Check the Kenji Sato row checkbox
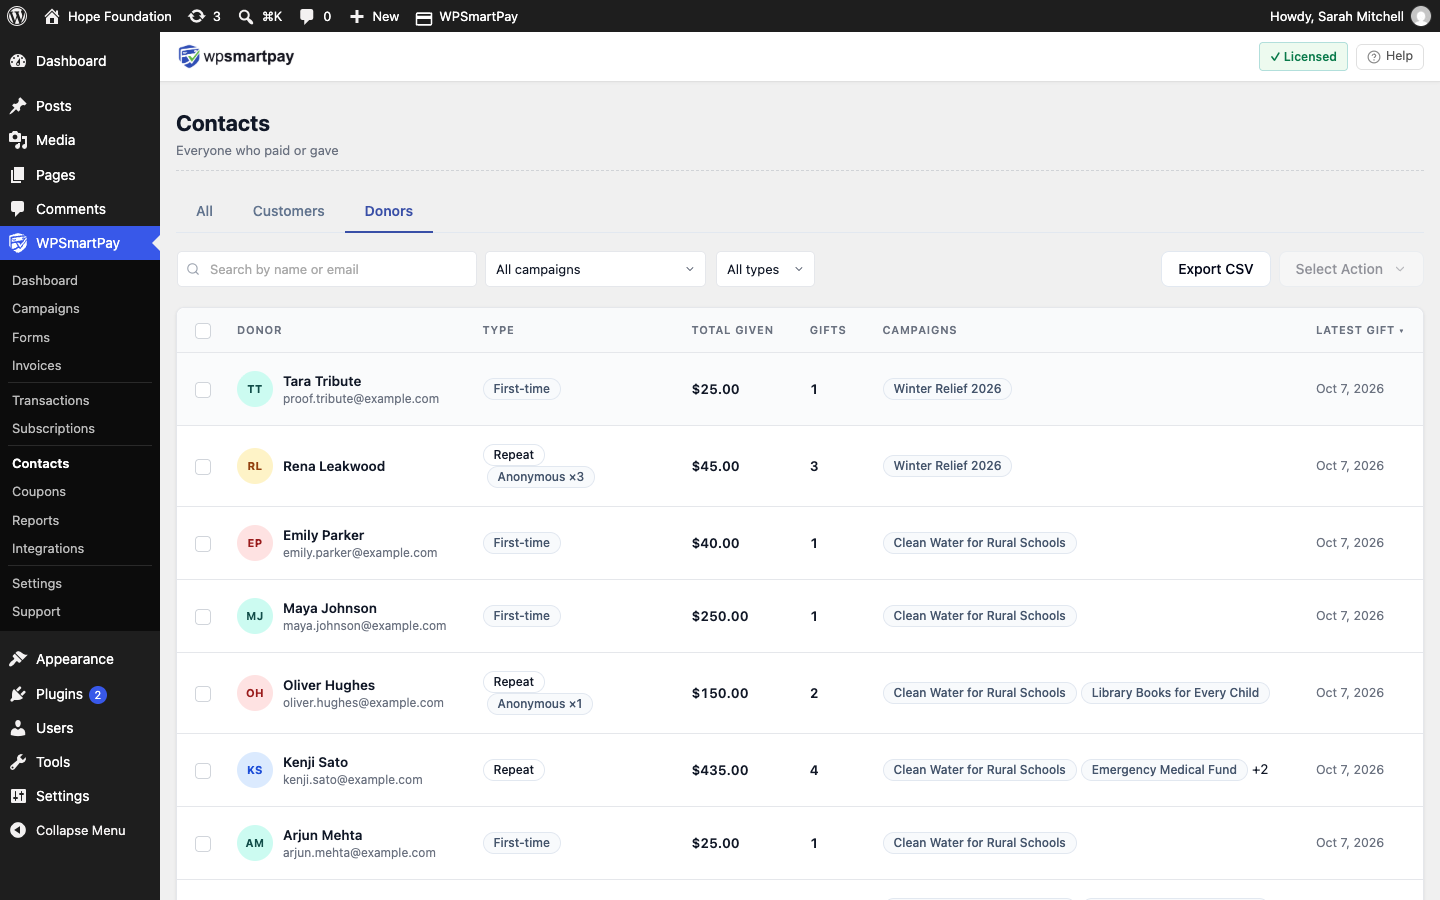The image size is (1440, 900). click(203, 771)
